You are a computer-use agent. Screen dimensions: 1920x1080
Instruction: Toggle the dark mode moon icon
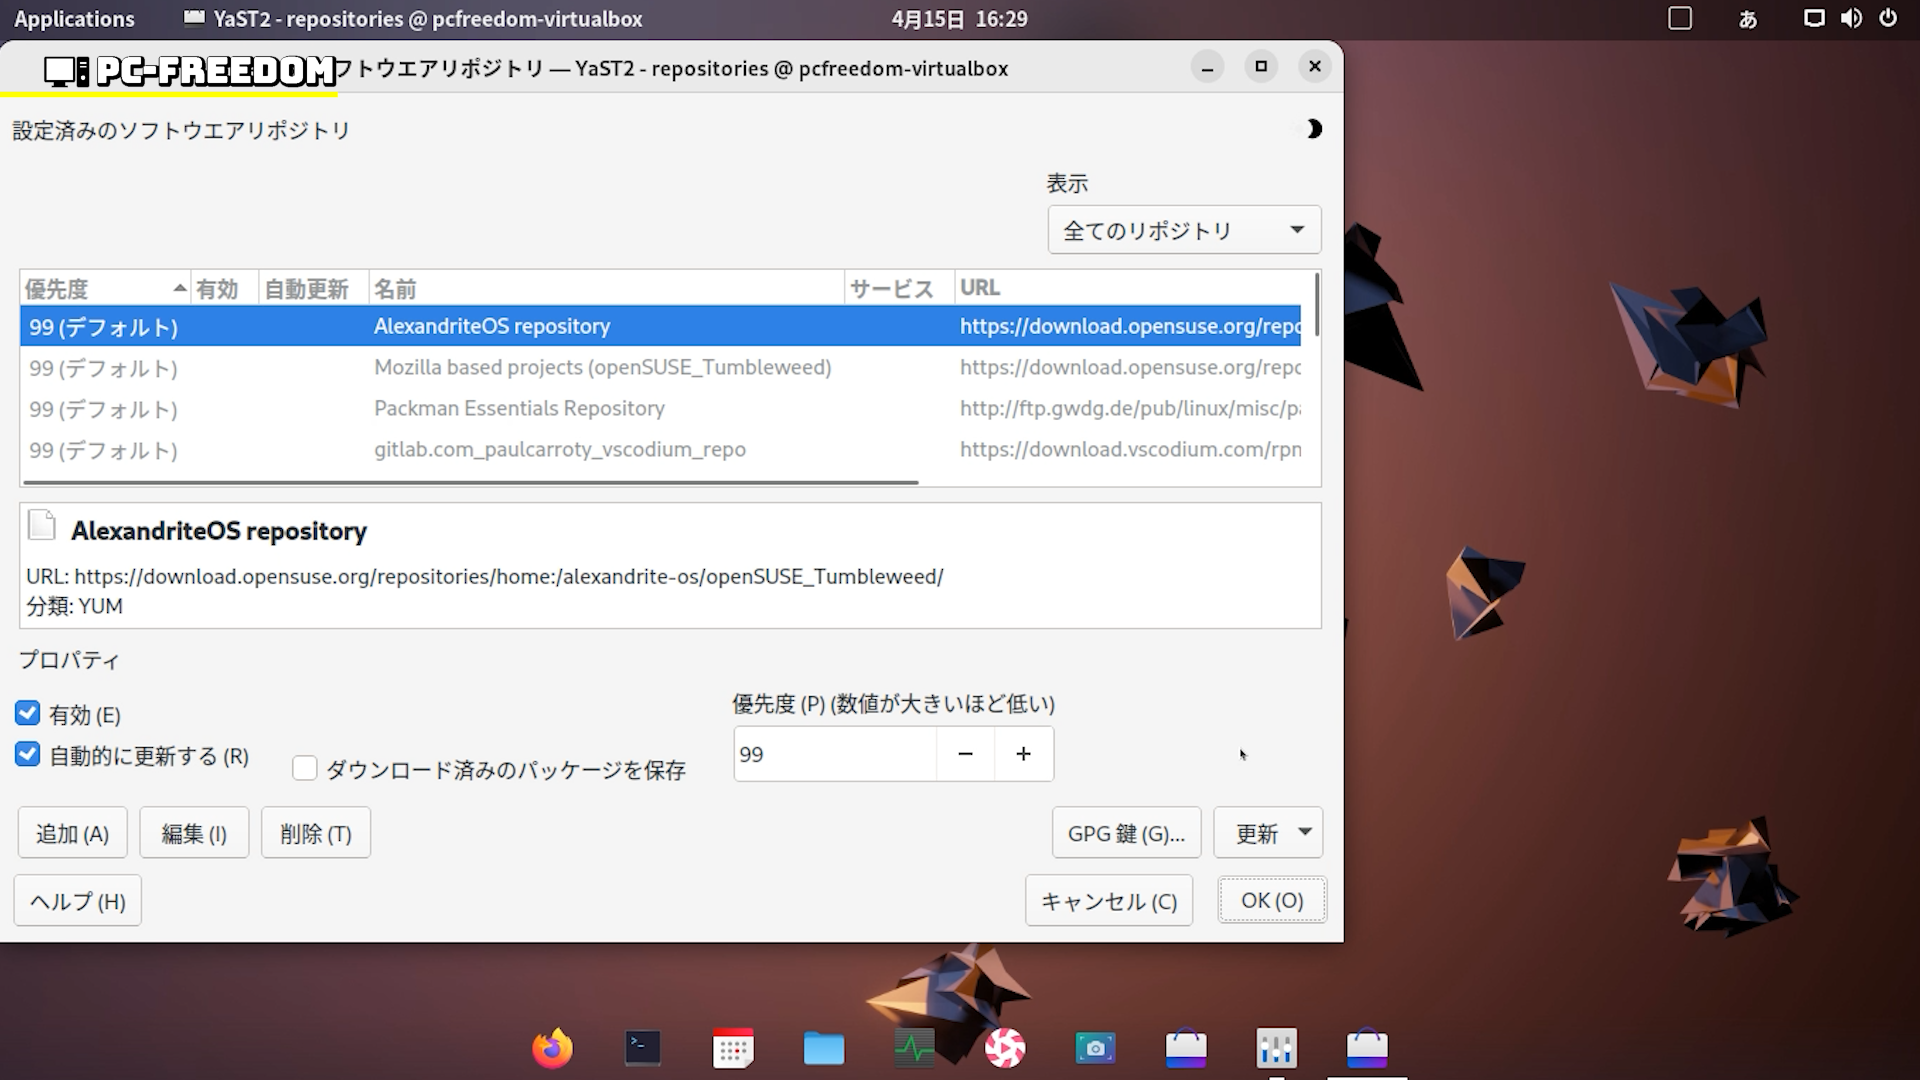1313,129
